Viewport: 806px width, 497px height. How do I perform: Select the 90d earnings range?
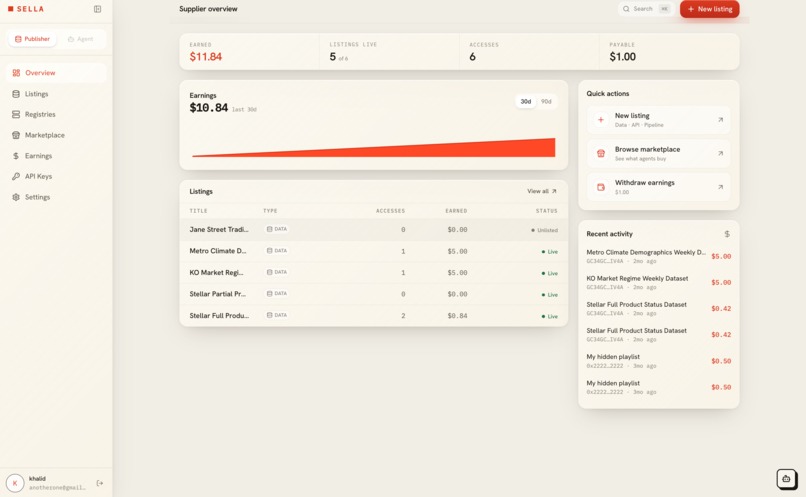coord(546,102)
